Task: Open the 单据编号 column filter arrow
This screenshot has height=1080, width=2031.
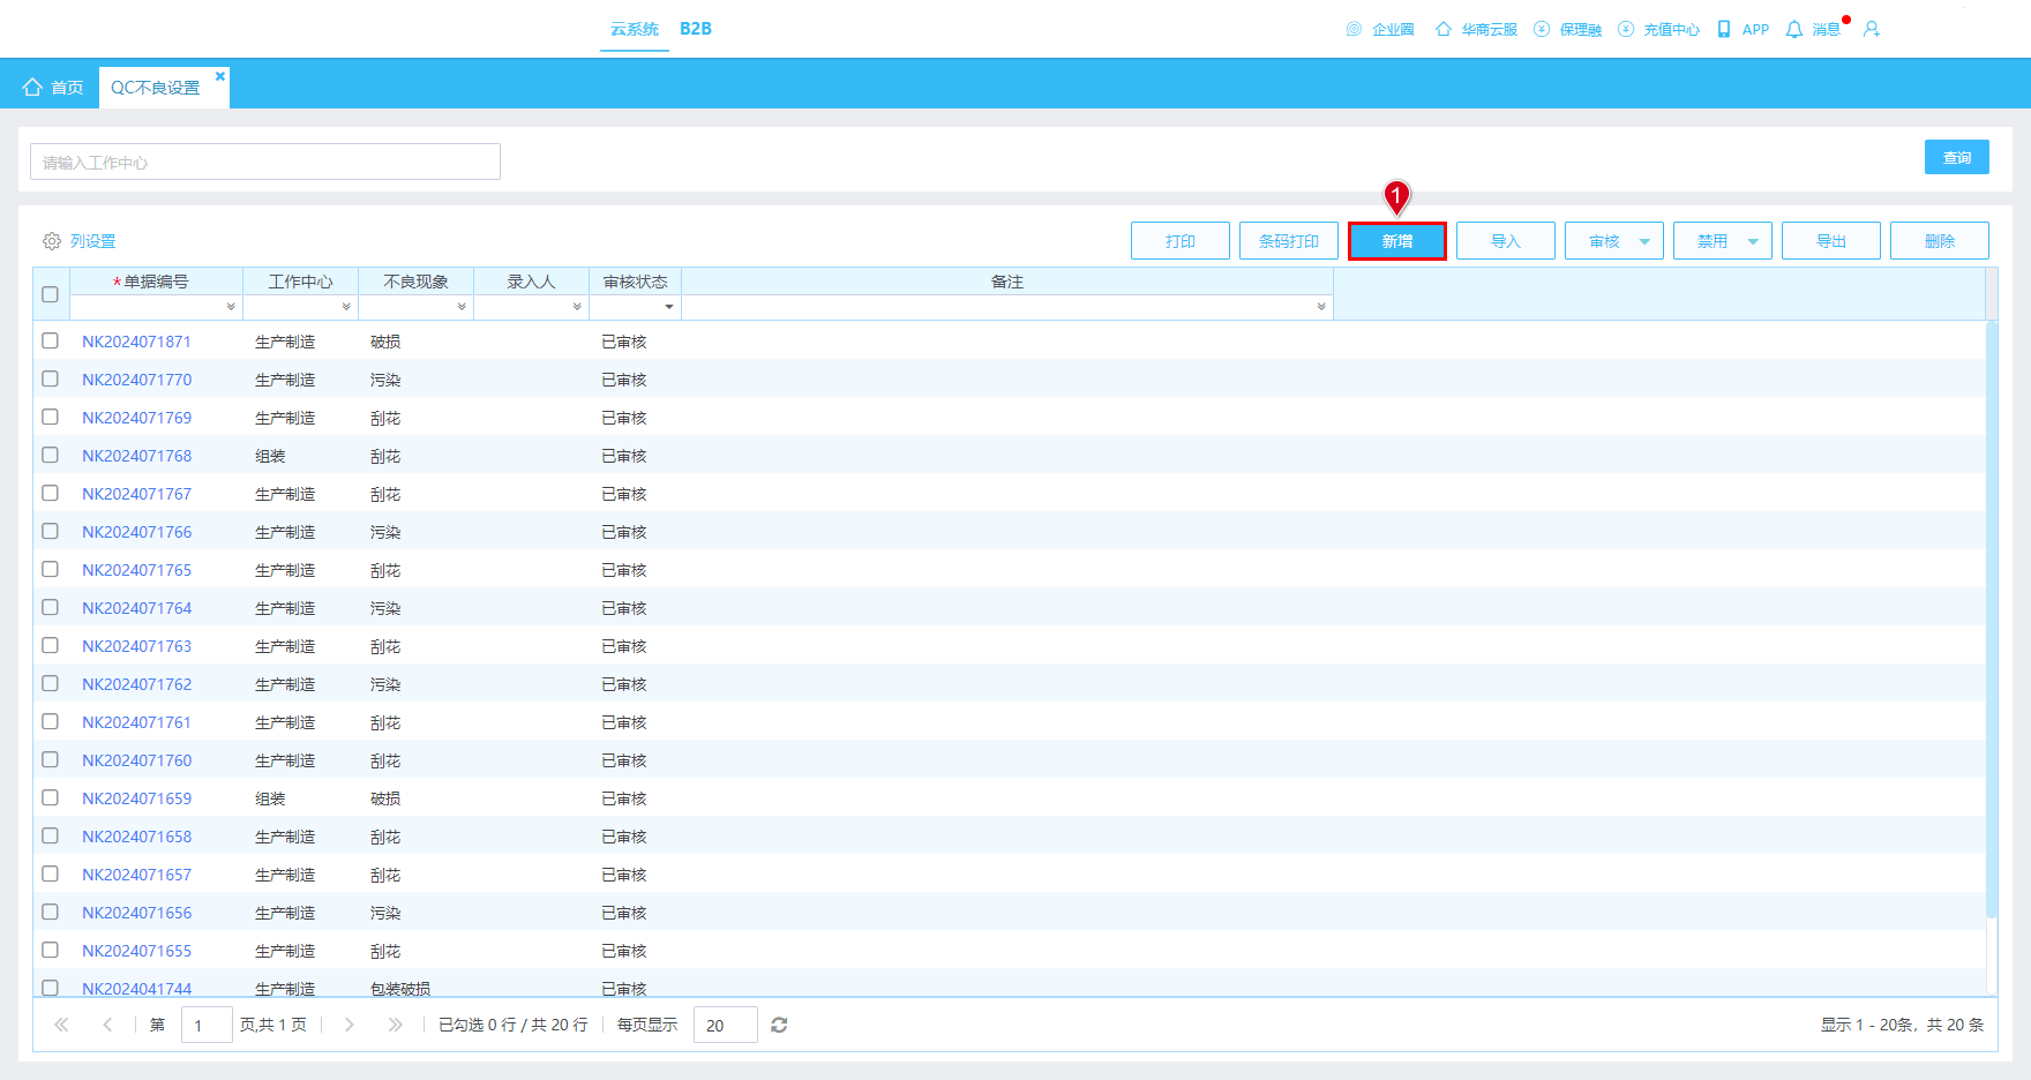Action: click(x=231, y=307)
